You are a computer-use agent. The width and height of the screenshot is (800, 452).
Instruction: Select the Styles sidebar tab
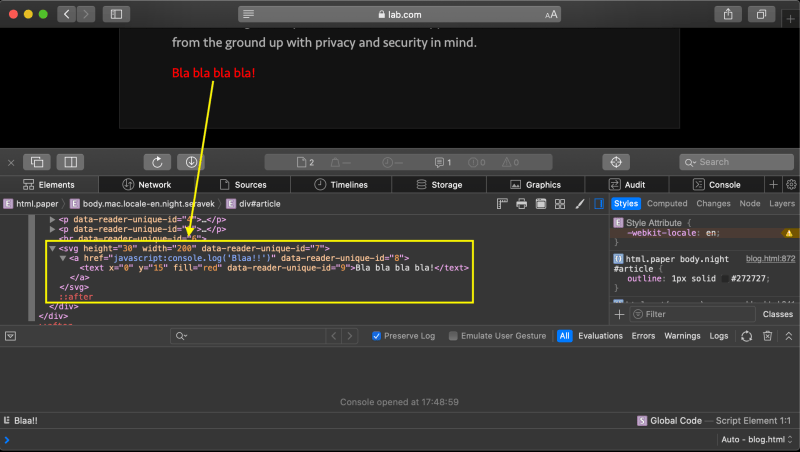(x=626, y=204)
